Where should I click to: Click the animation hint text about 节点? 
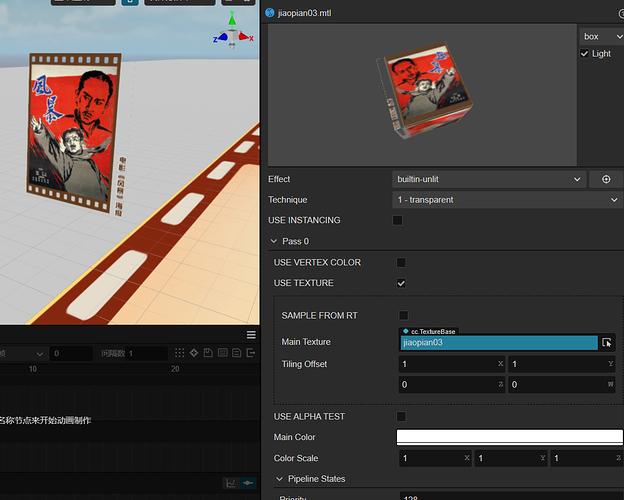(x=45, y=420)
